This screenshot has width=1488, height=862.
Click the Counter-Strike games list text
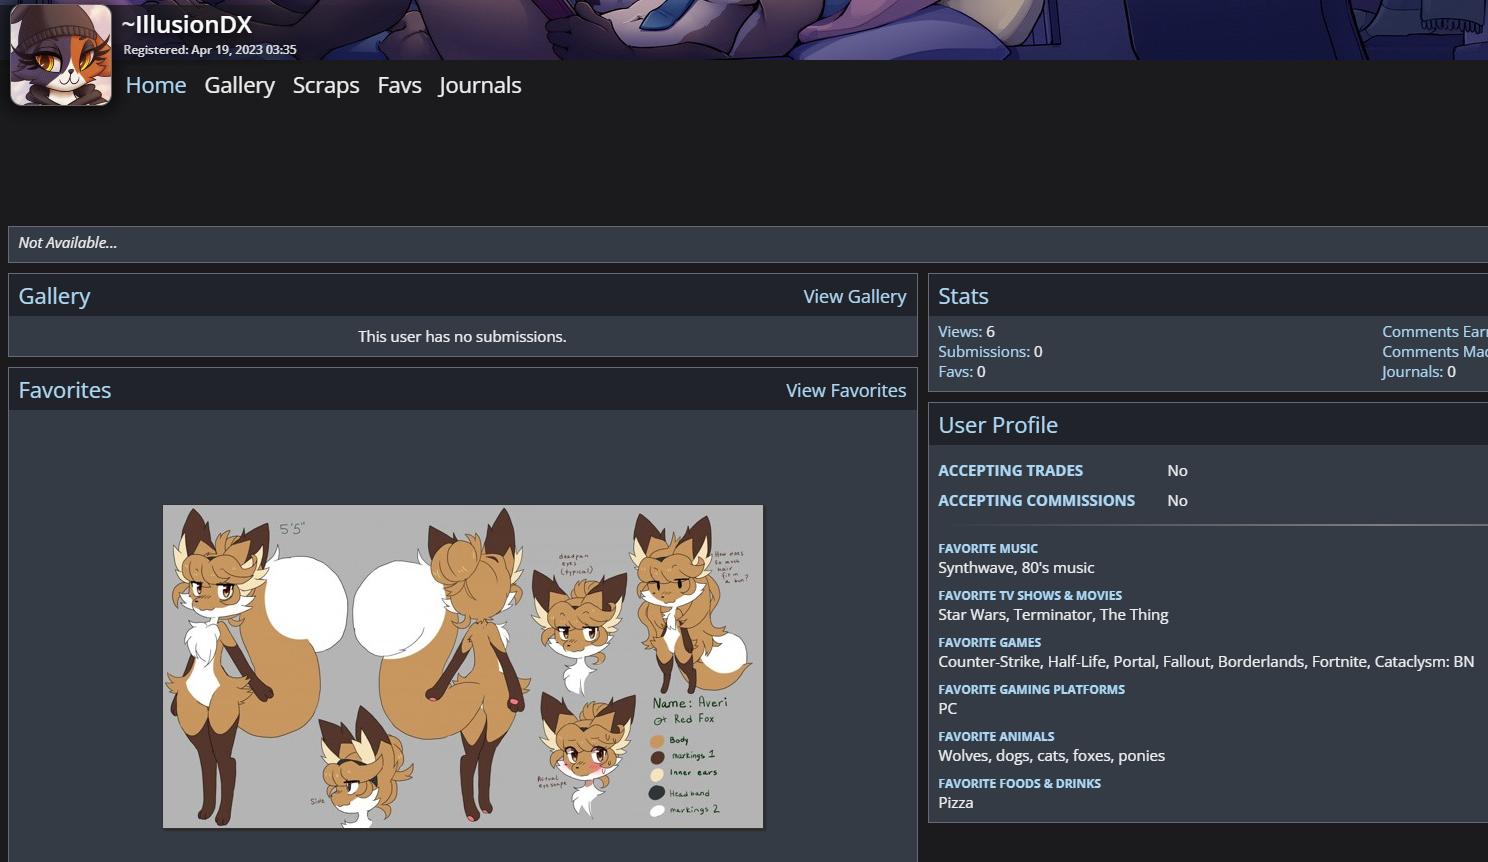click(x=1206, y=662)
